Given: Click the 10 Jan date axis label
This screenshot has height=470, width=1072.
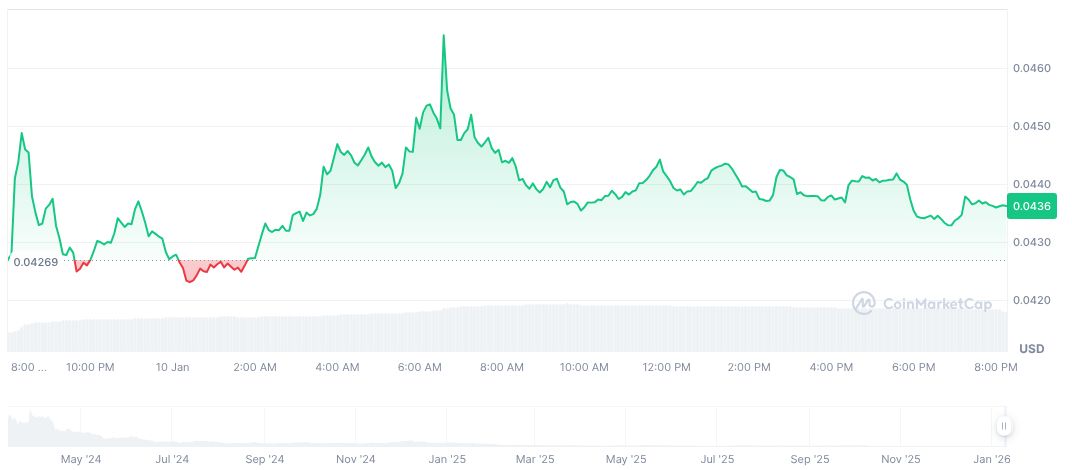Looking at the screenshot, I should (173, 367).
